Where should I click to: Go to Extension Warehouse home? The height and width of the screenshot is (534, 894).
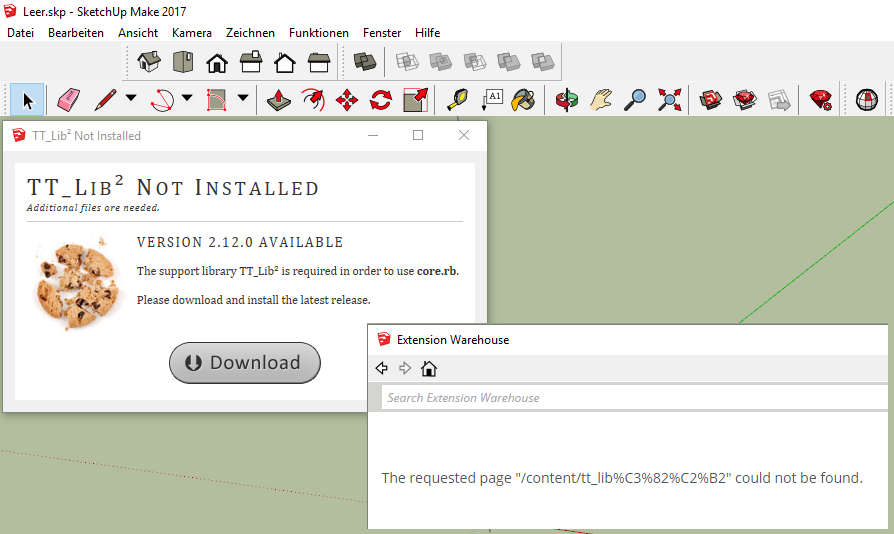pos(429,369)
